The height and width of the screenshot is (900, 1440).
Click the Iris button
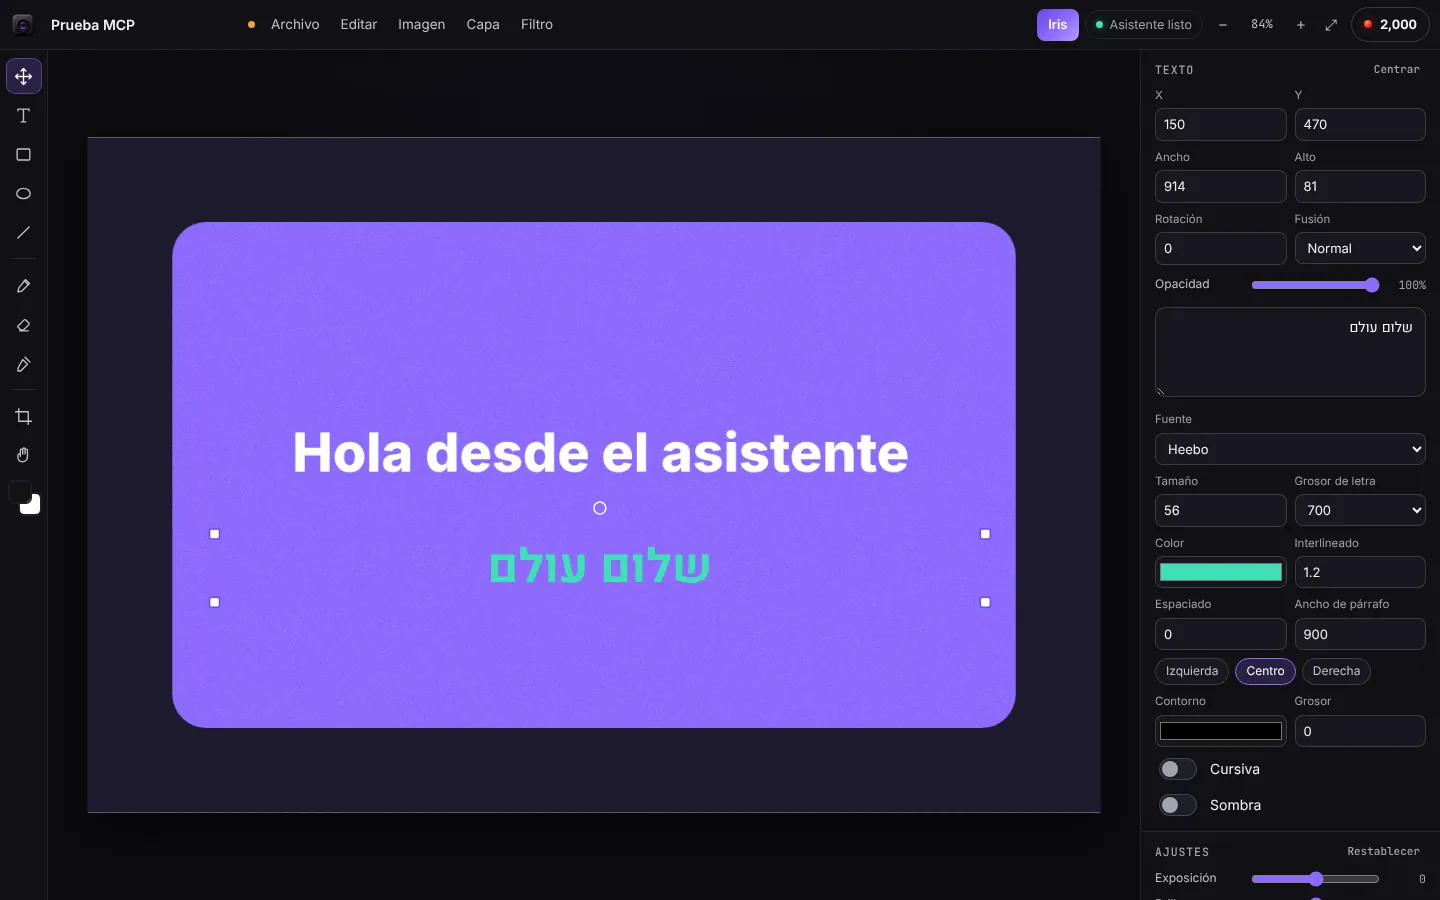(1058, 25)
